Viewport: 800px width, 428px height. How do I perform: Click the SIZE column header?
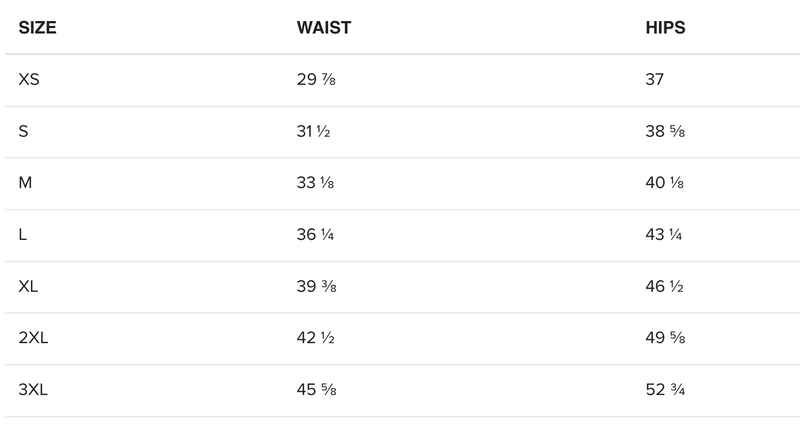(x=37, y=27)
